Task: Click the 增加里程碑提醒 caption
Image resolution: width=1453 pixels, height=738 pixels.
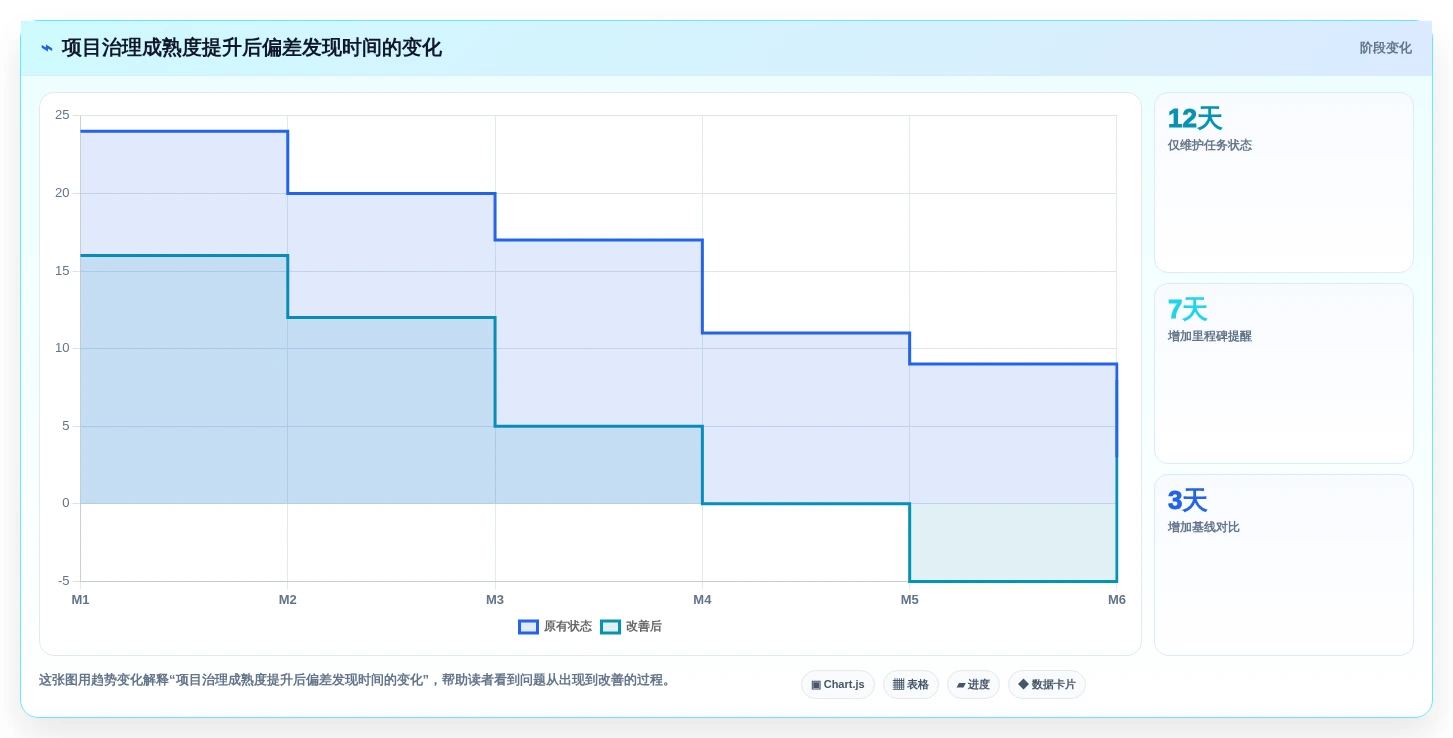Action: (1210, 336)
